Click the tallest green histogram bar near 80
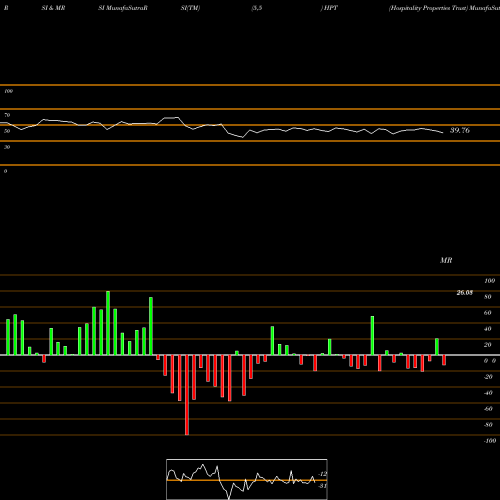The height and width of the screenshot is (500, 500). click(x=108, y=323)
